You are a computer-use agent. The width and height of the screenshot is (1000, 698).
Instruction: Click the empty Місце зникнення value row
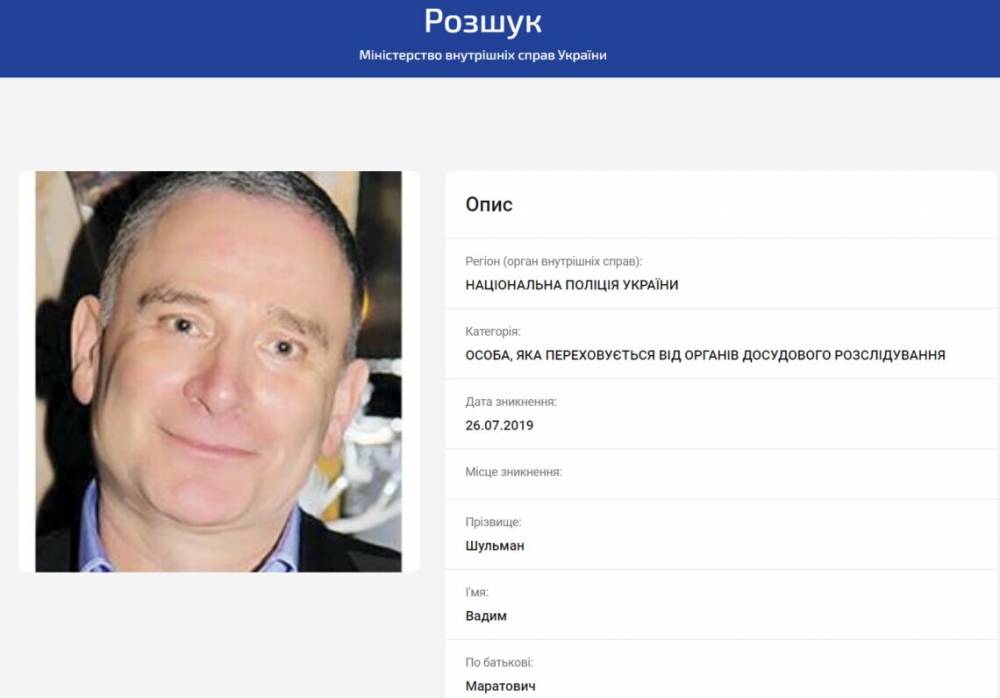(x=723, y=474)
